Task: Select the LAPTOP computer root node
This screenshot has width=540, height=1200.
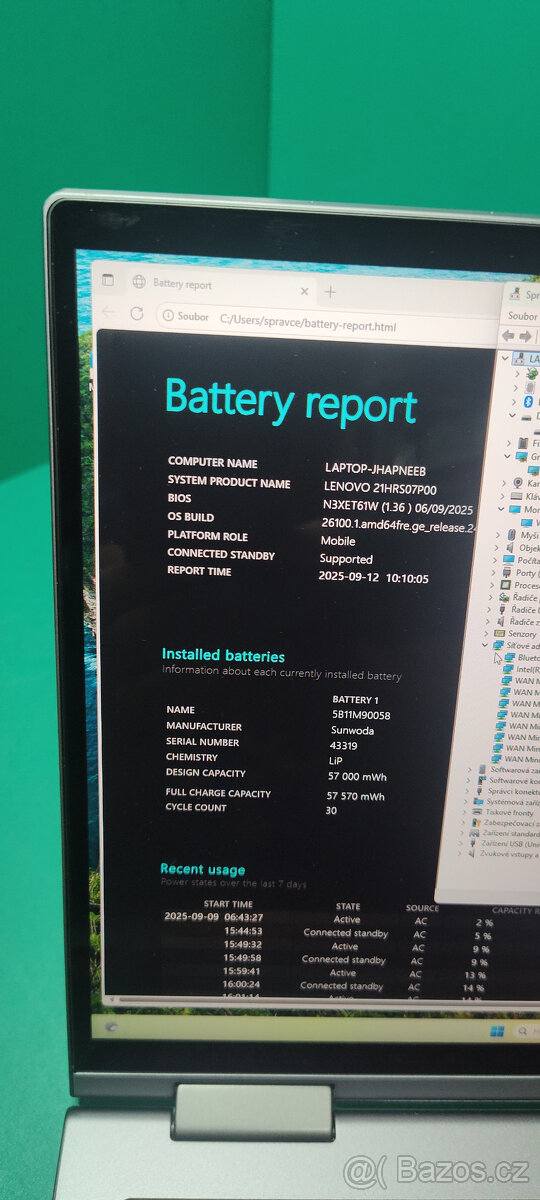Action: click(x=527, y=359)
